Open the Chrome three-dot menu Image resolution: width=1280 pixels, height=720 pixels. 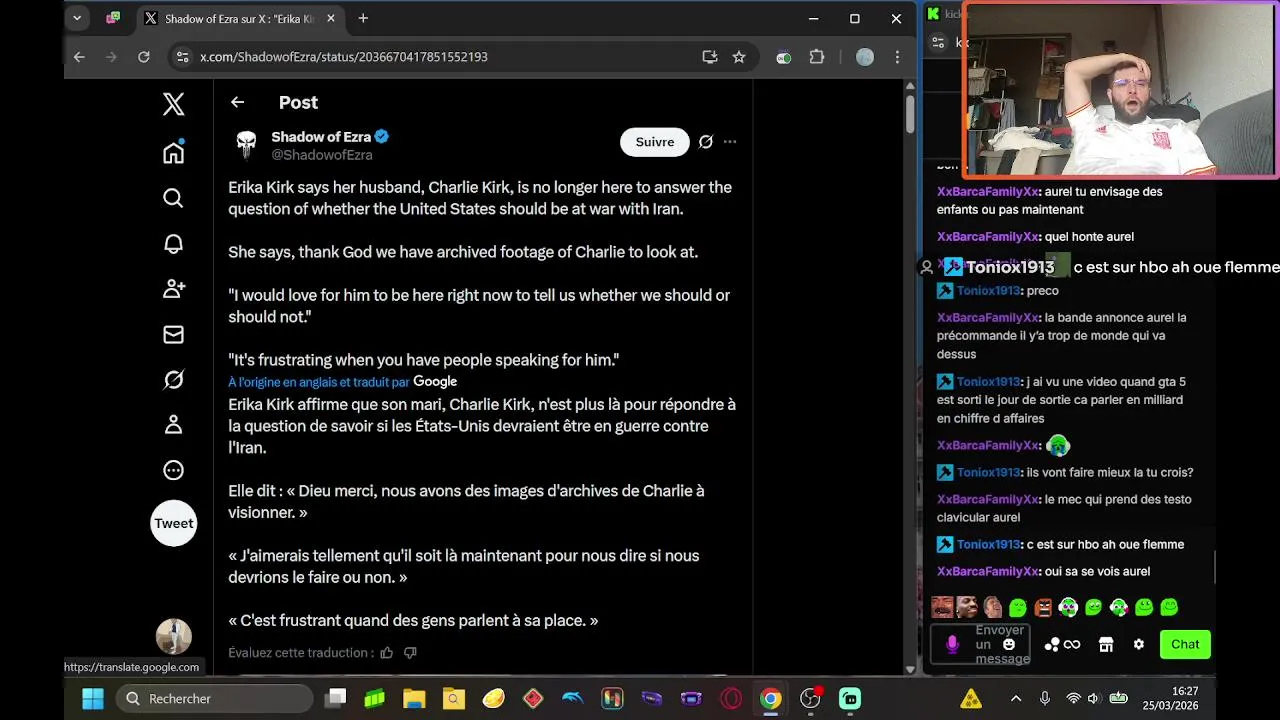point(897,57)
